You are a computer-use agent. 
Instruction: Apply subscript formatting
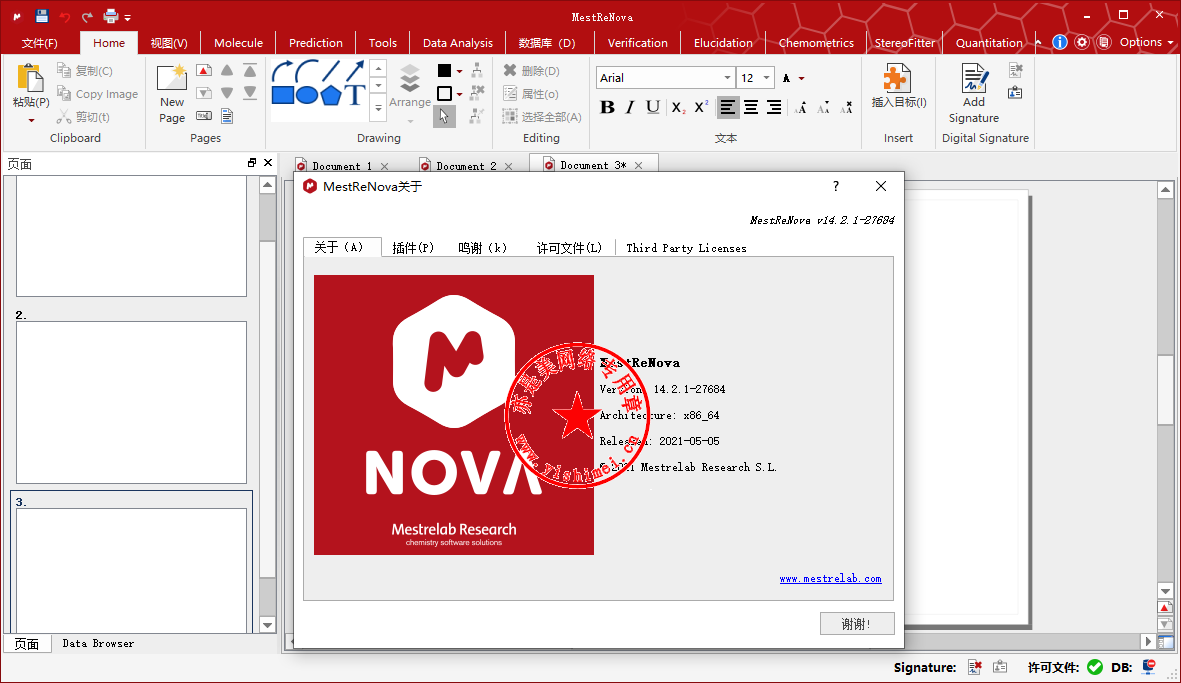[x=678, y=108]
